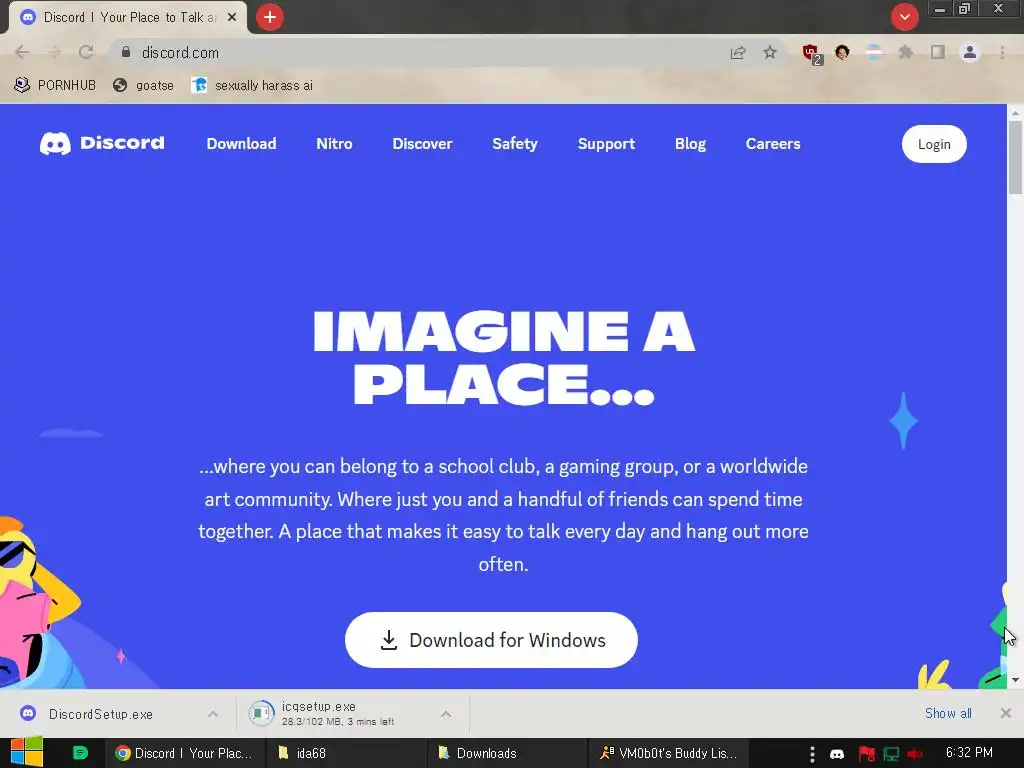This screenshot has width=1024, height=768.
Task: Open the uBlock Origin extension icon
Action: 812,54
